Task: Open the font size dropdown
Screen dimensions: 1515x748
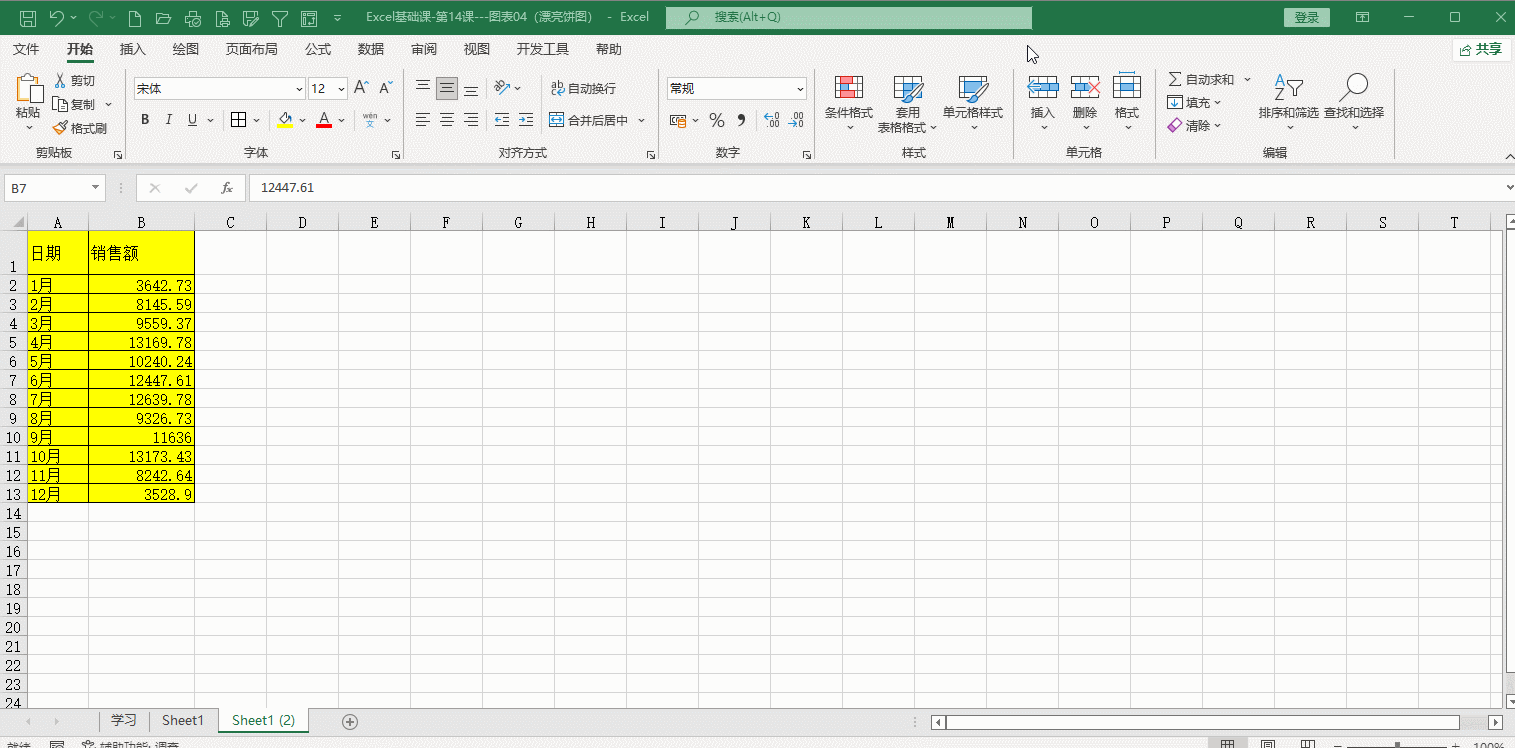Action: [x=342, y=89]
